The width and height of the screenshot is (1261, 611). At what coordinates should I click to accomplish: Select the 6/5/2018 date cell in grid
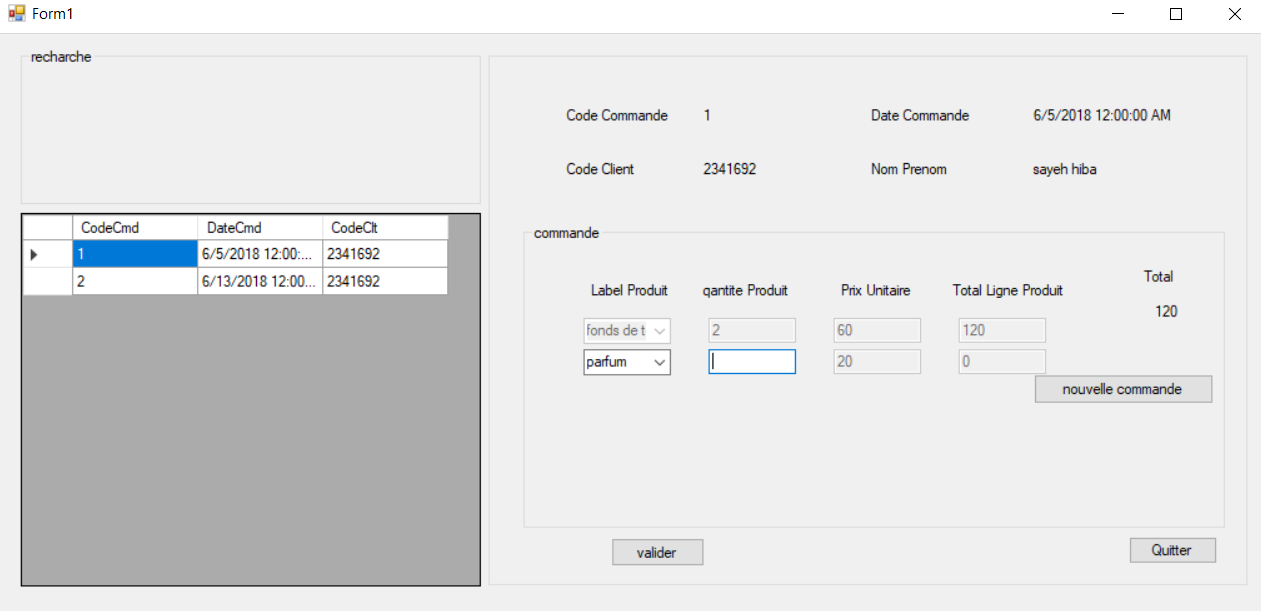click(x=260, y=254)
